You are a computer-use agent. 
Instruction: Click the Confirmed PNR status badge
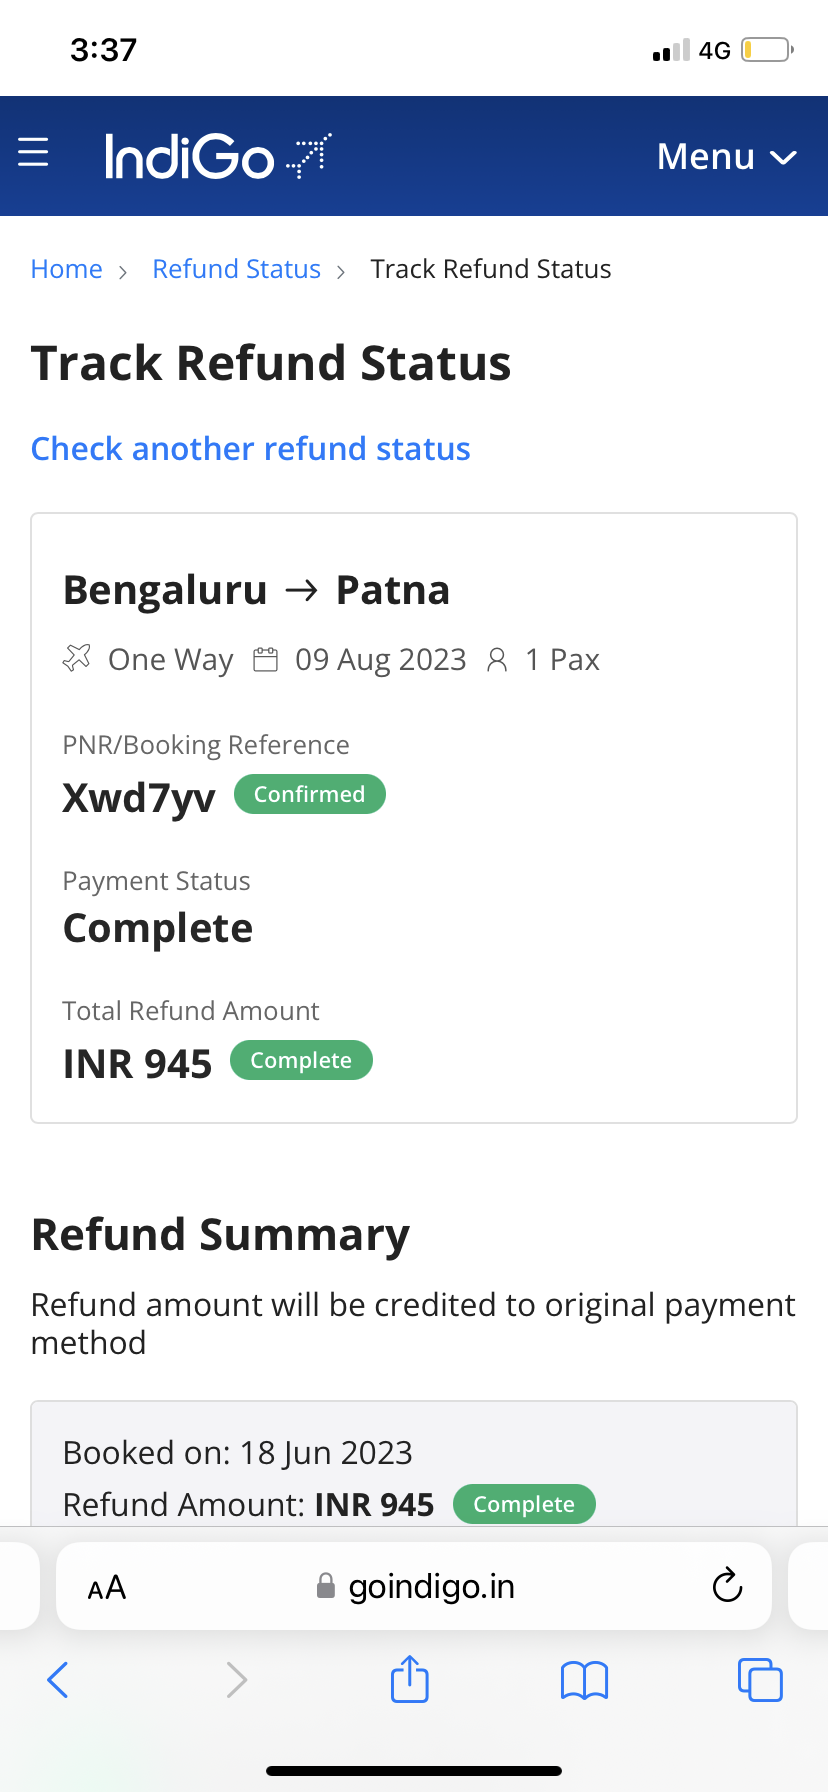(309, 794)
